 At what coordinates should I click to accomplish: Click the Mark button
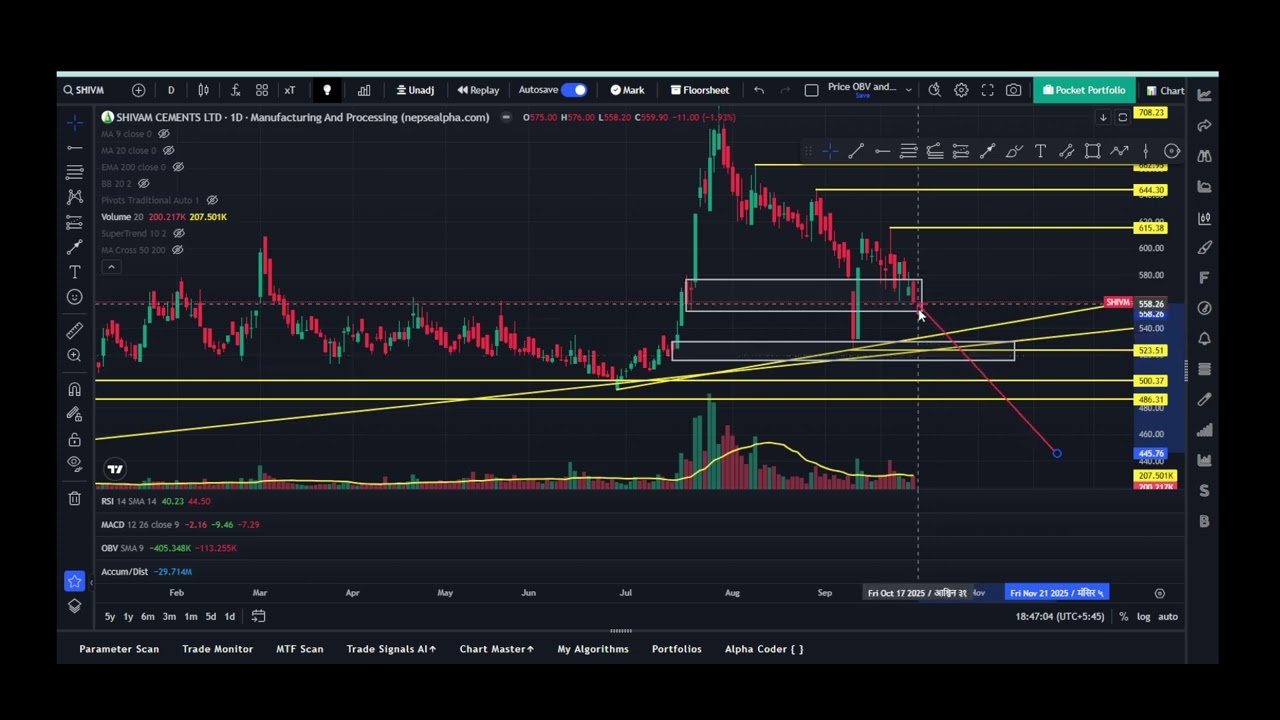click(627, 90)
